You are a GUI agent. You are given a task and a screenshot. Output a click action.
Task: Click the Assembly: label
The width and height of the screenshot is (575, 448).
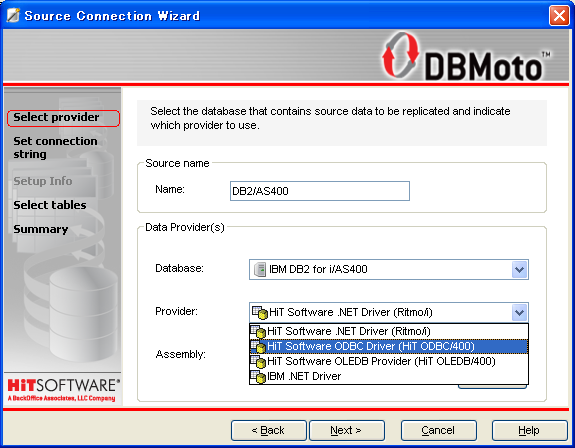[180, 354]
